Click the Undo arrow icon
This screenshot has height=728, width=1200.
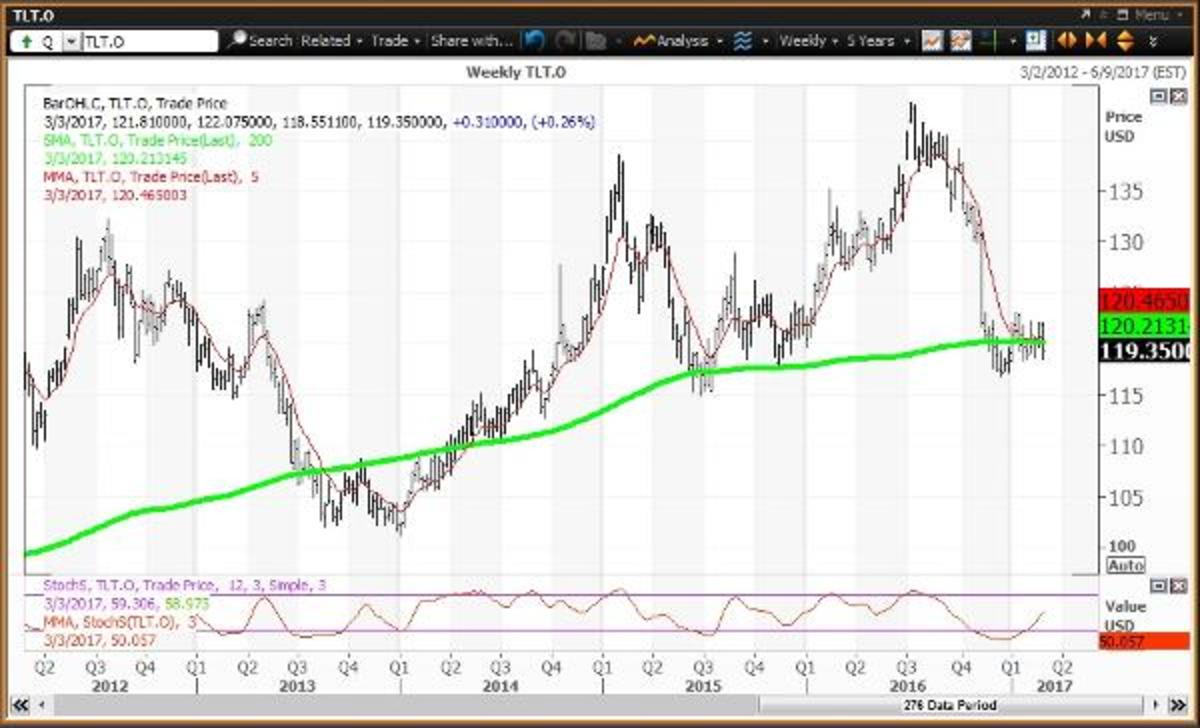click(x=536, y=41)
